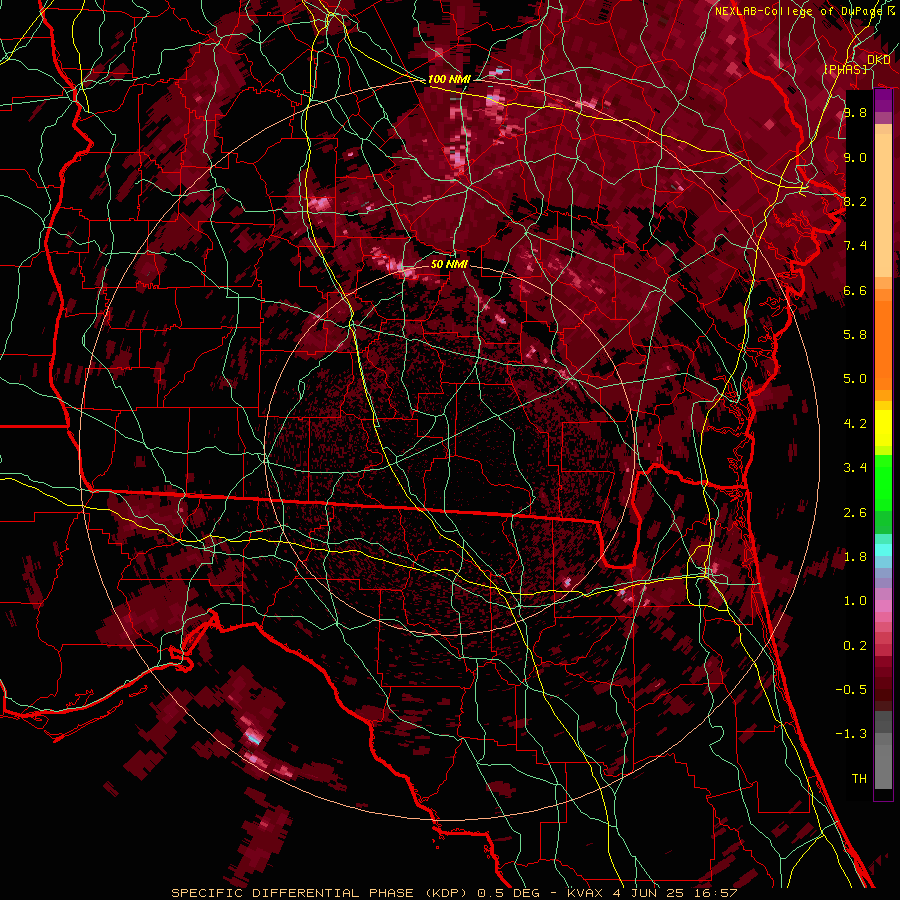The width and height of the screenshot is (900, 900).
Task: Click the -1.3 legend value
Action: tap(851, 734)
